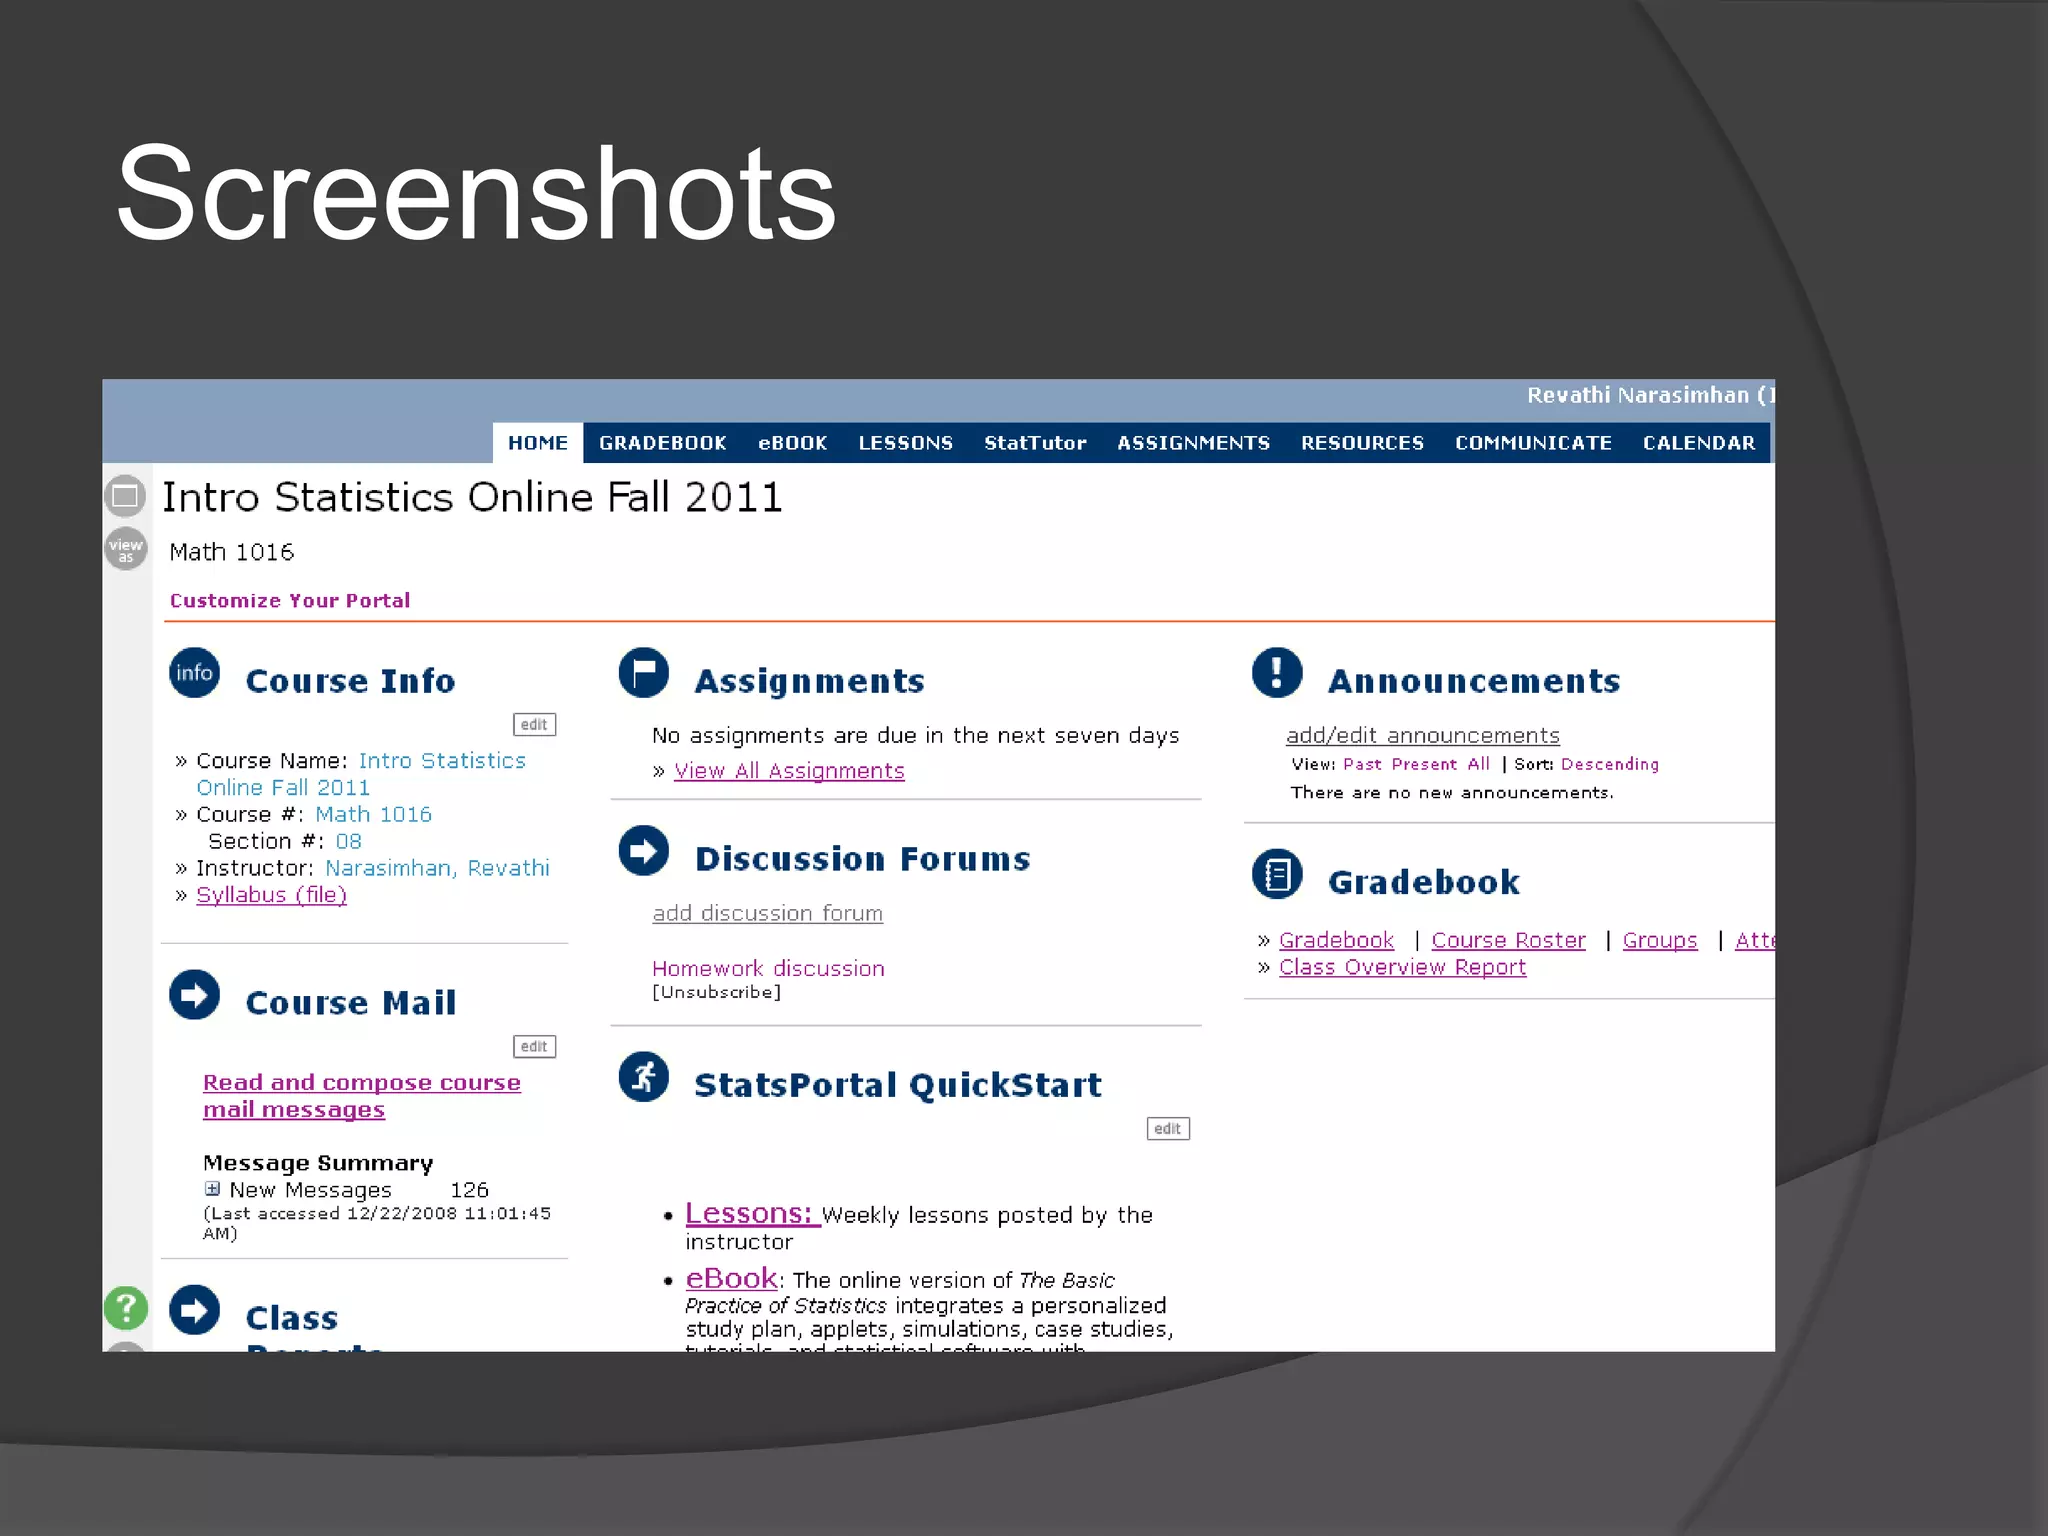The width and height of the screenshot is (2048, 1536).
Task: Click the Gradebook notebook icon
Action: tap(1277, 874)
